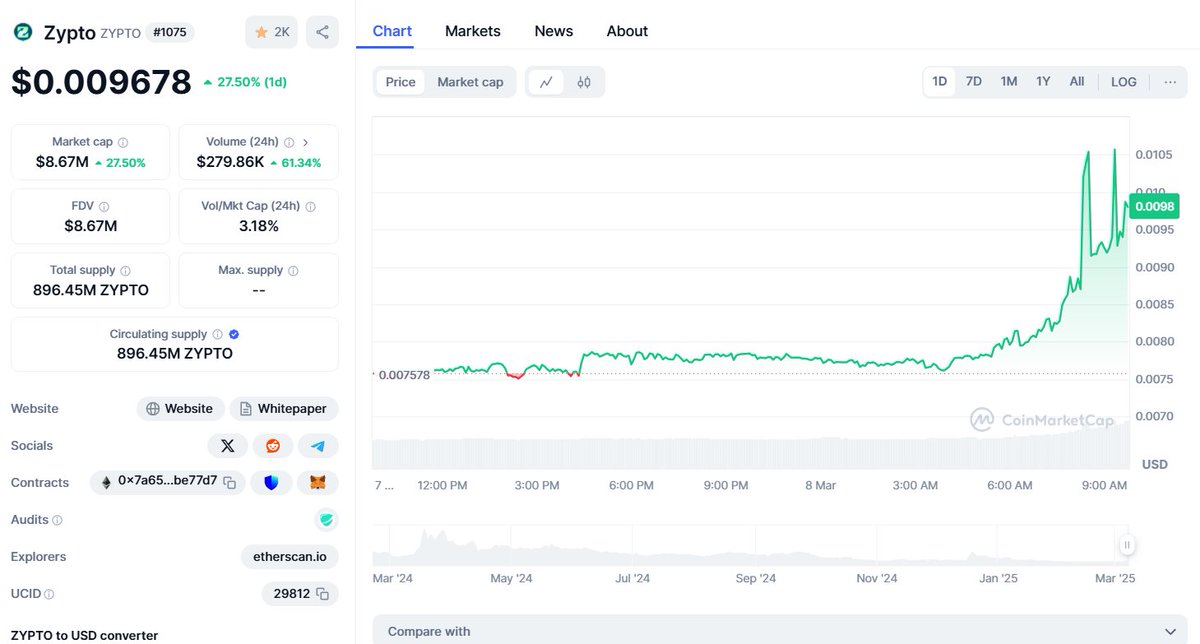Show Total supply info icon

coord(125,271)
